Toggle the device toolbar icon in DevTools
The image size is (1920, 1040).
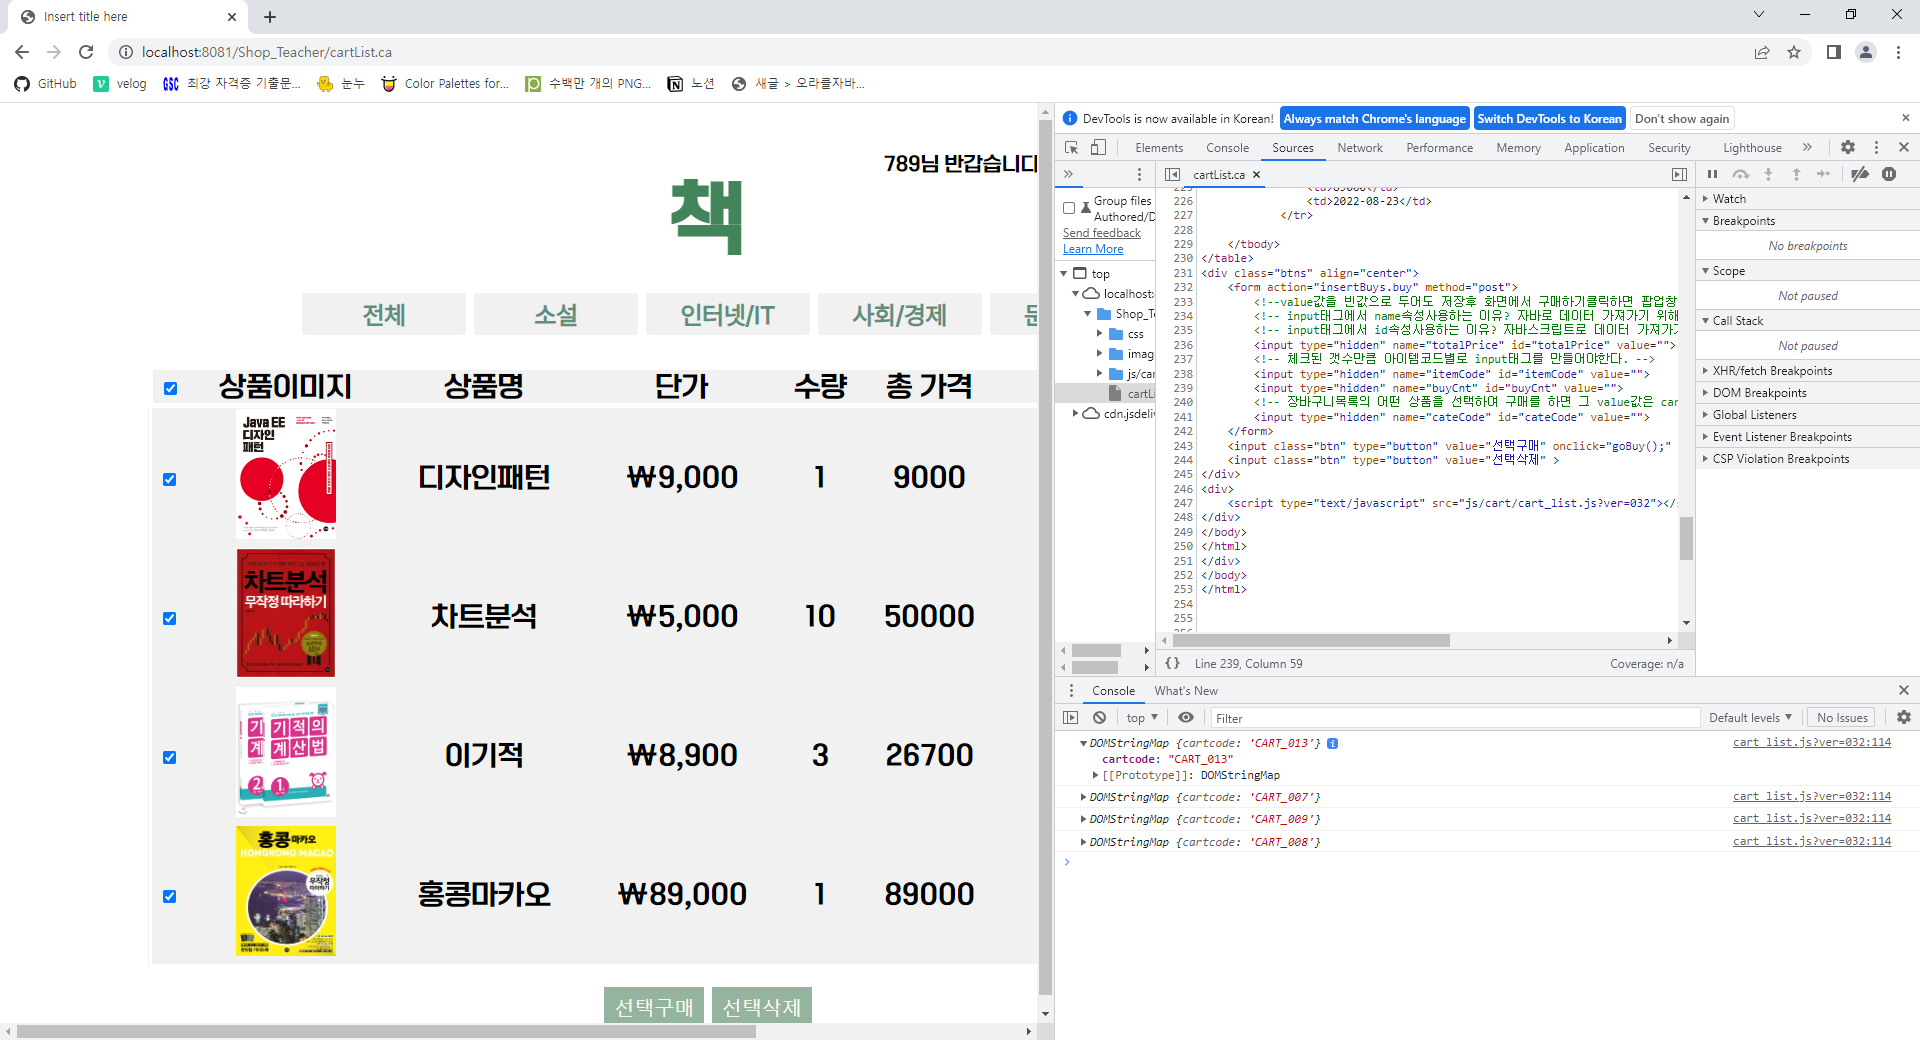pos(1098,147)
